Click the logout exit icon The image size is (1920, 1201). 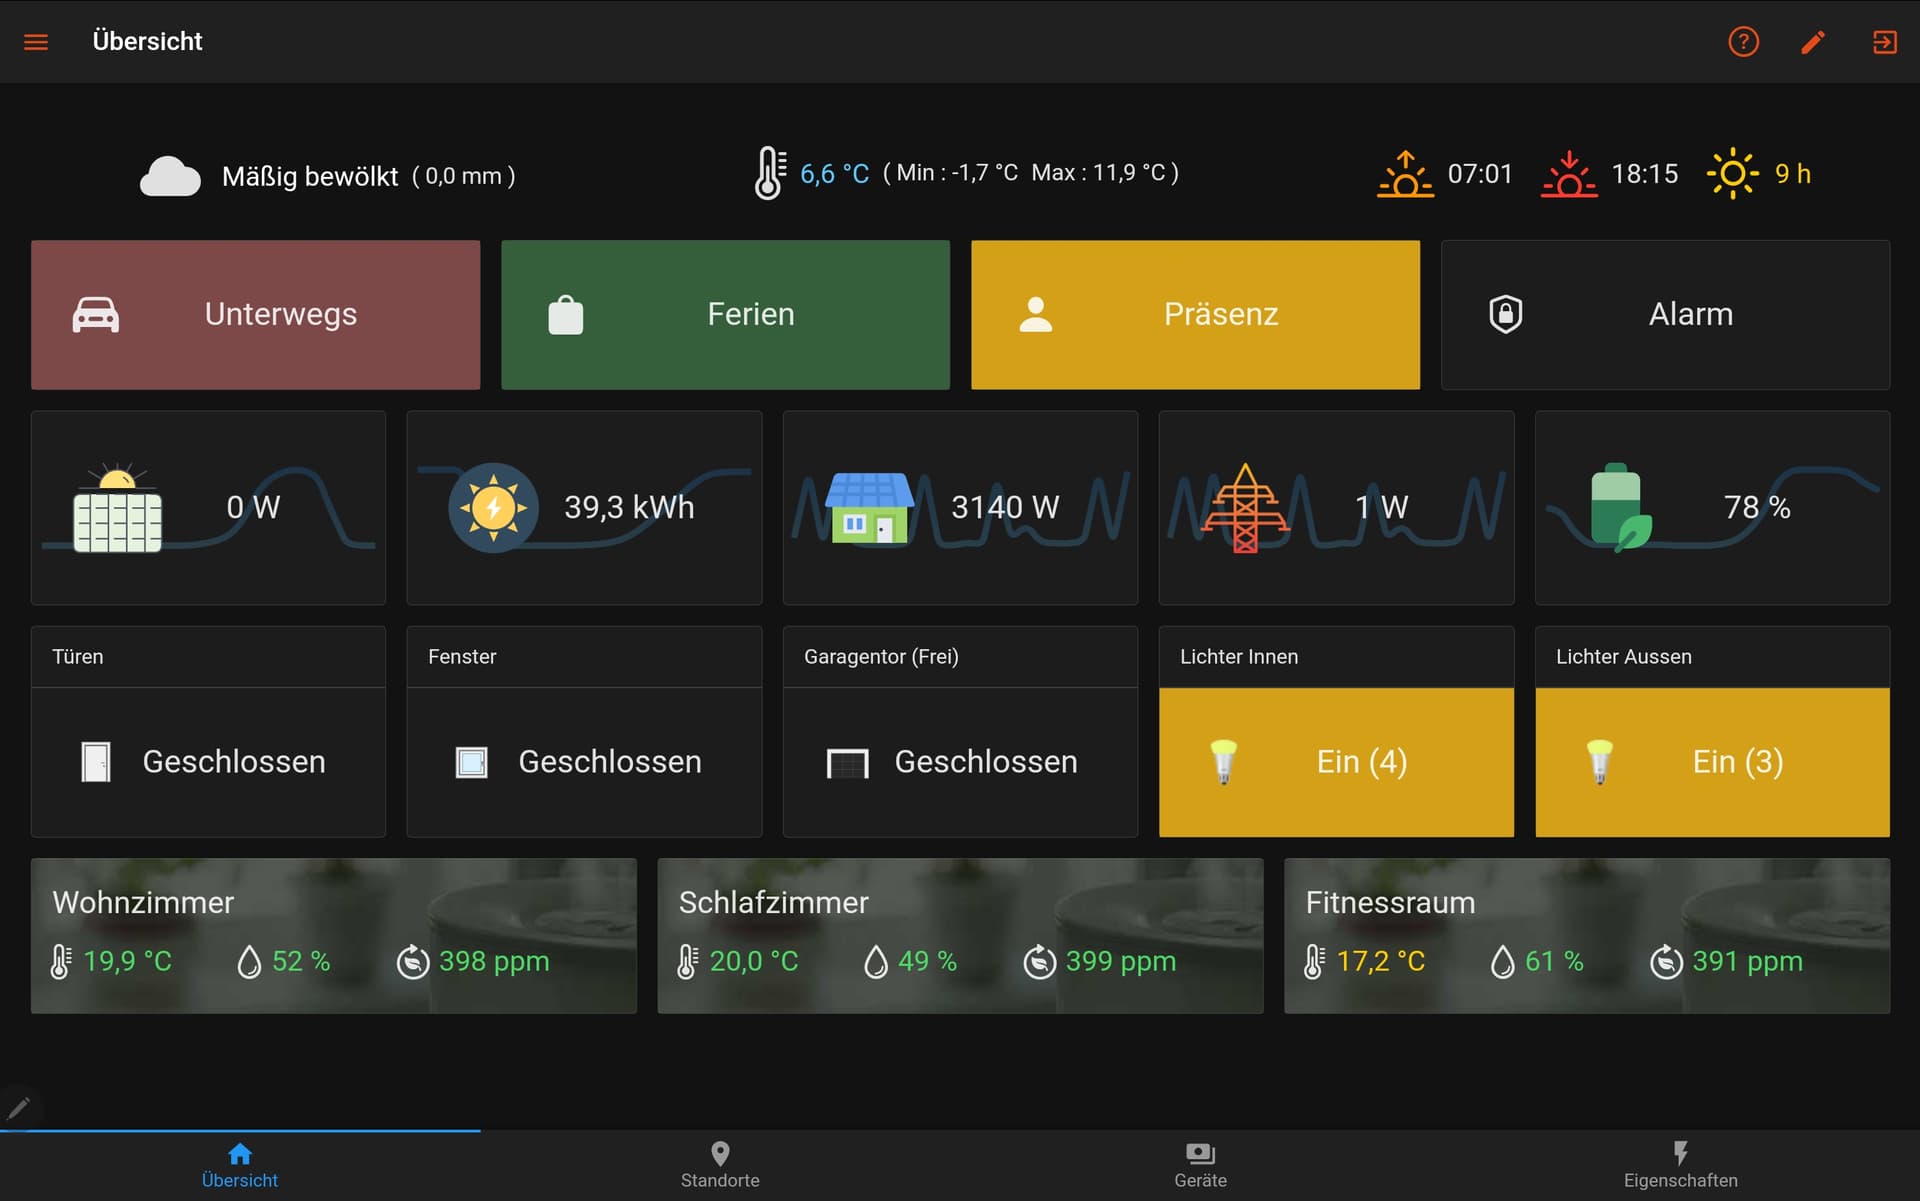click(x=1884, y=42)
